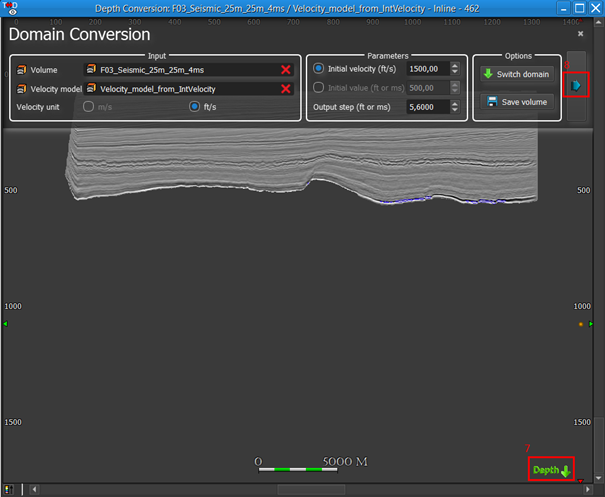Click the green left-edge slice marker
This screenshot has width=605, height=497.
point(5,324)
